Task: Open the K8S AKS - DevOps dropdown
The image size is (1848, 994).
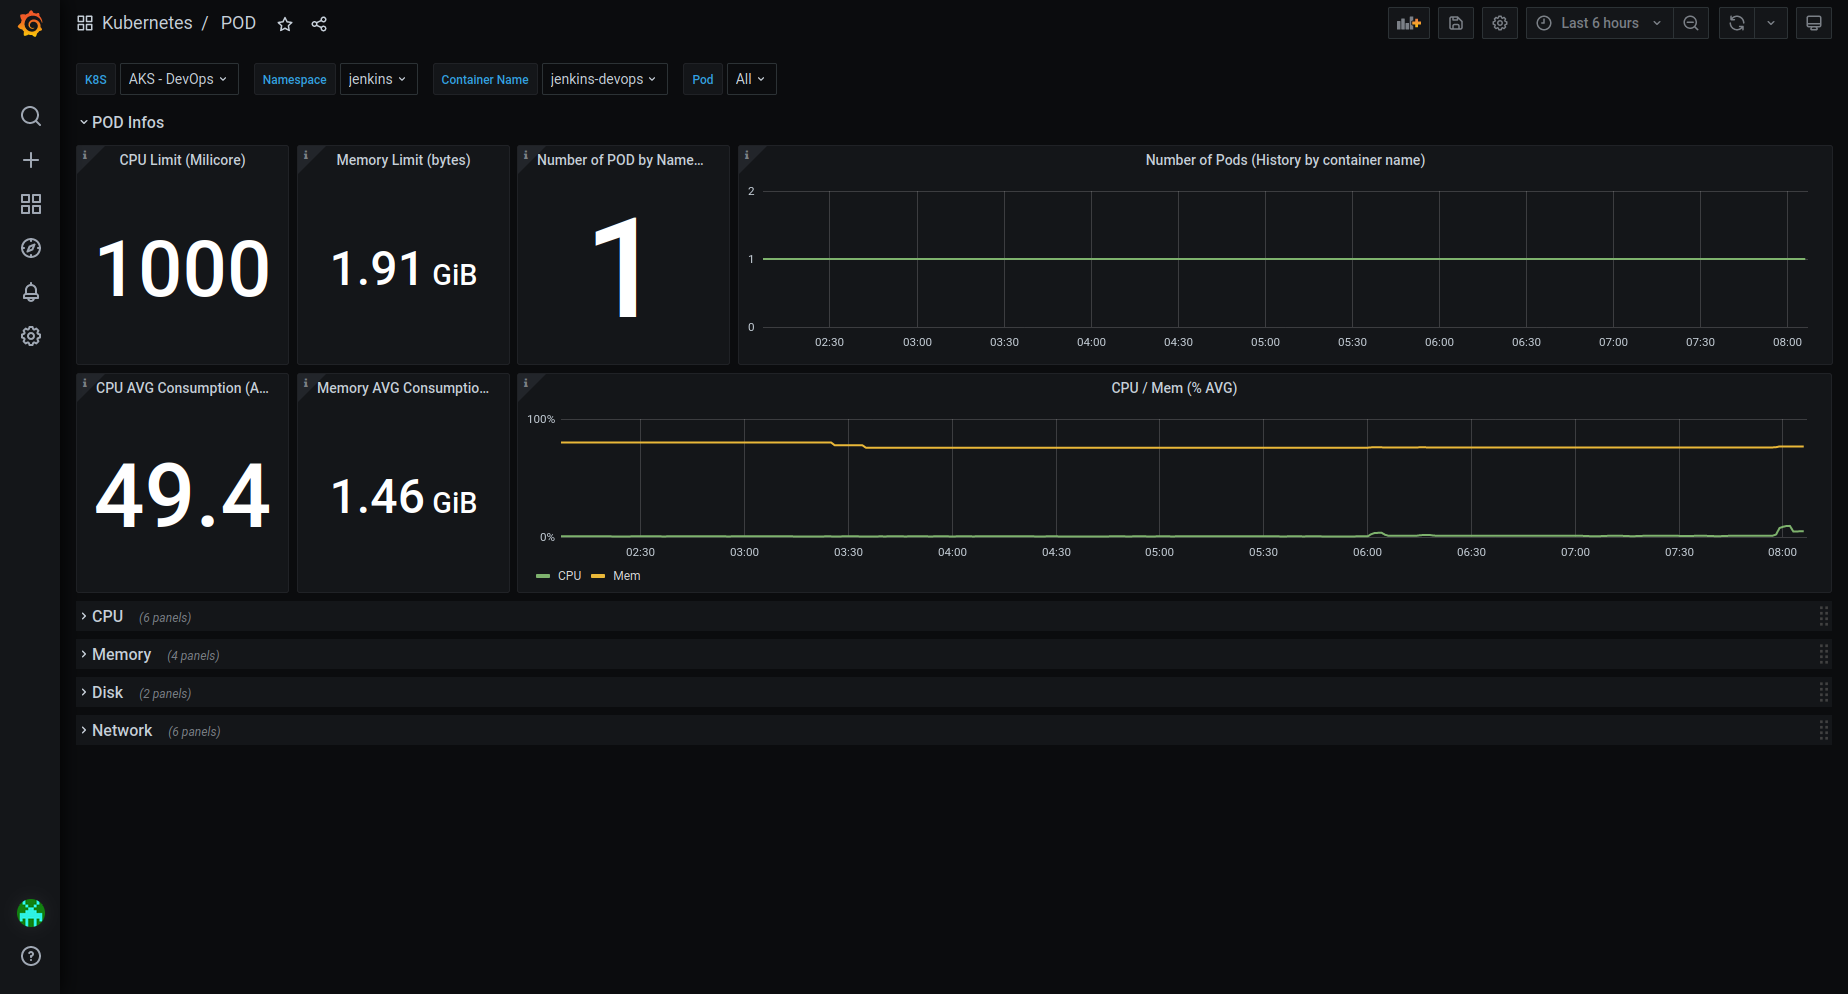Action: (x=179, y=79)
